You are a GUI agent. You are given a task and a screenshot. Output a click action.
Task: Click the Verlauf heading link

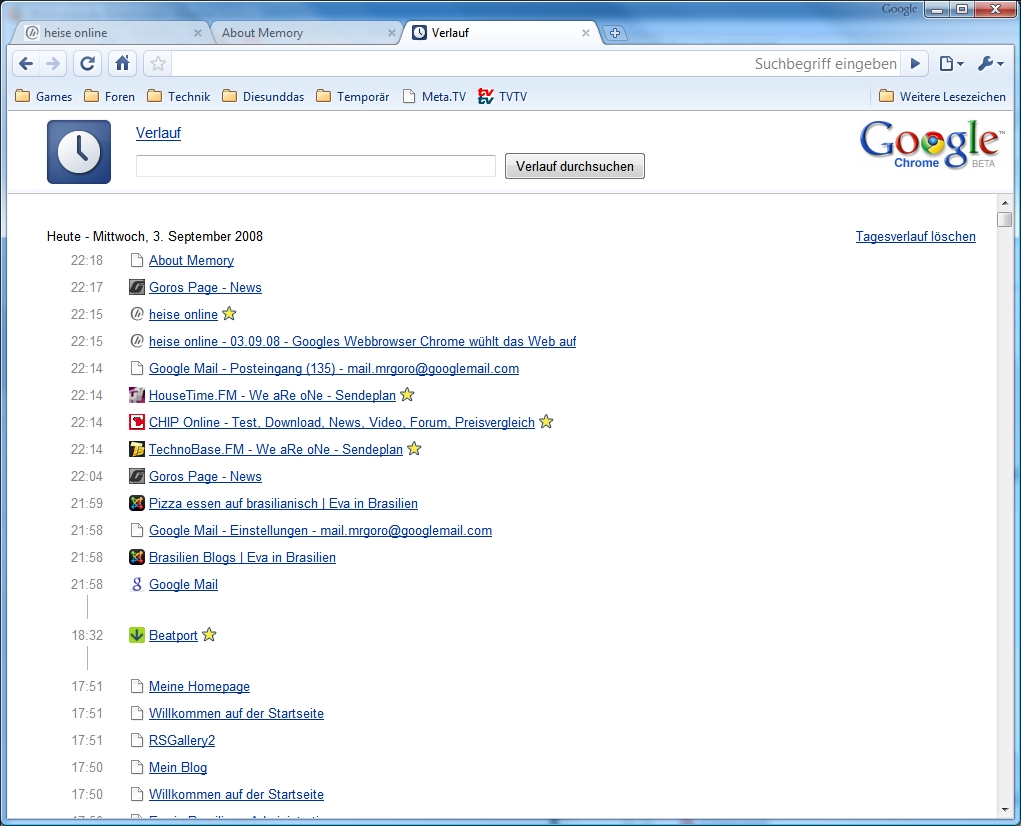[x=158, y=133]
